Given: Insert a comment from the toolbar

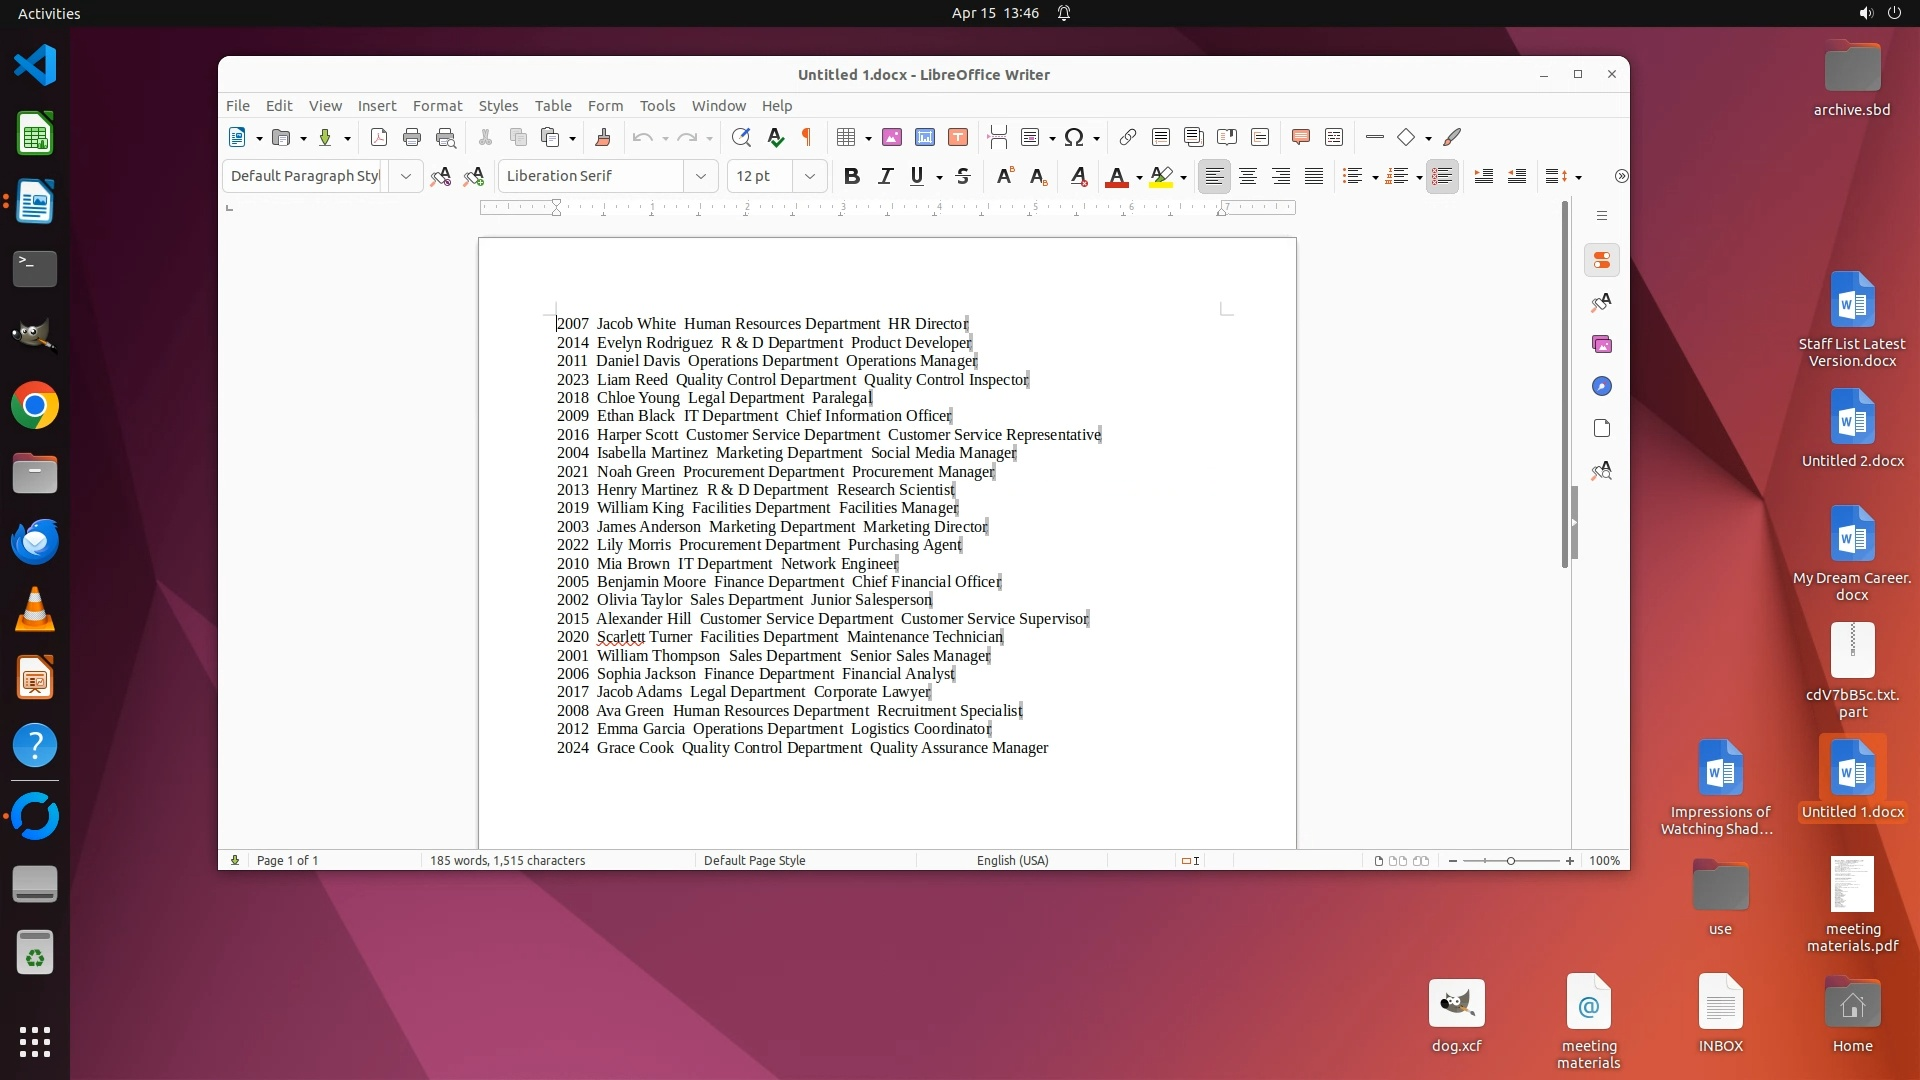Looking at the screenshot, I should 1300,138.
